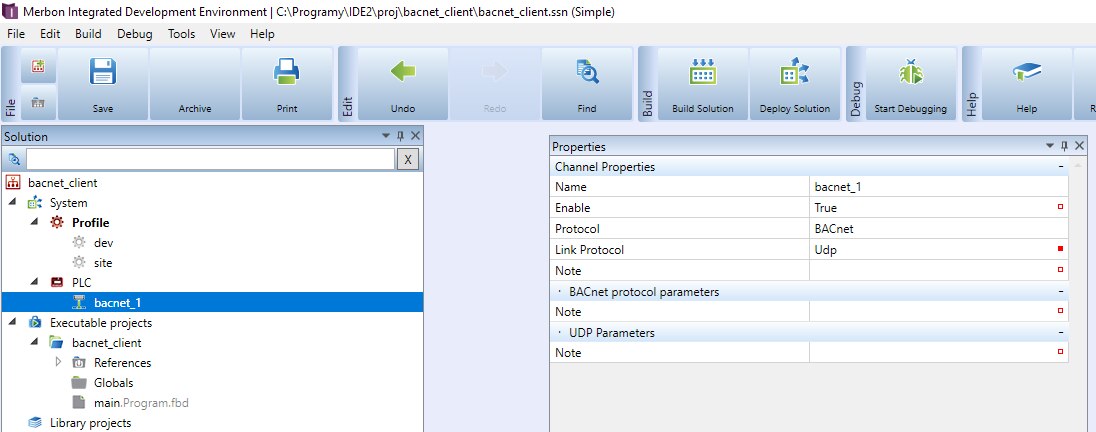Open Help with the book icon
The image size is (1096, 432).
[x=1026, y=73]
